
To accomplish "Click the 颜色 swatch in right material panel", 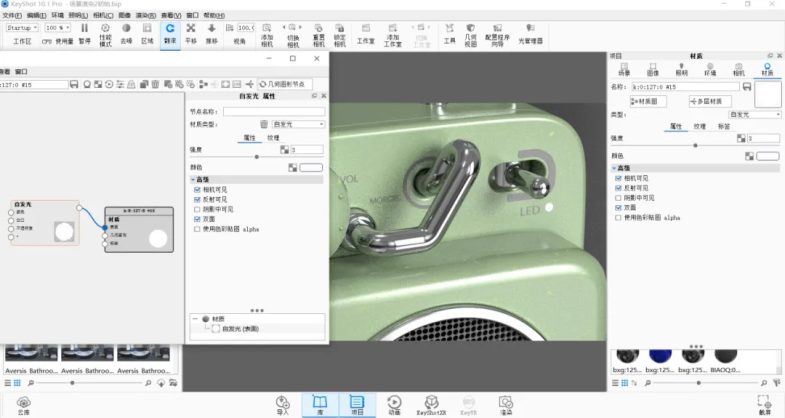I will [767, 157].
